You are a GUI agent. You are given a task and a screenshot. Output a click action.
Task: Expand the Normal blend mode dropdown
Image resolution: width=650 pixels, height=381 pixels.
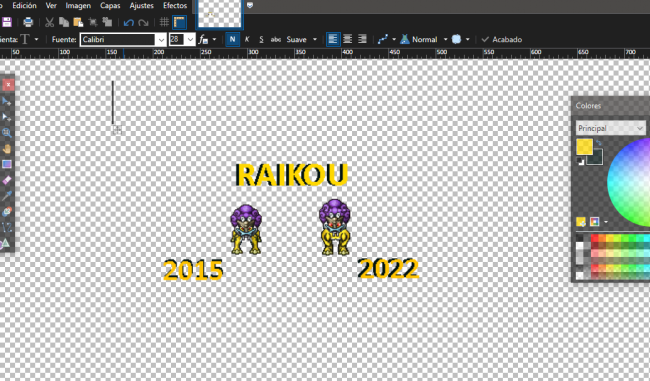point(445,39)
